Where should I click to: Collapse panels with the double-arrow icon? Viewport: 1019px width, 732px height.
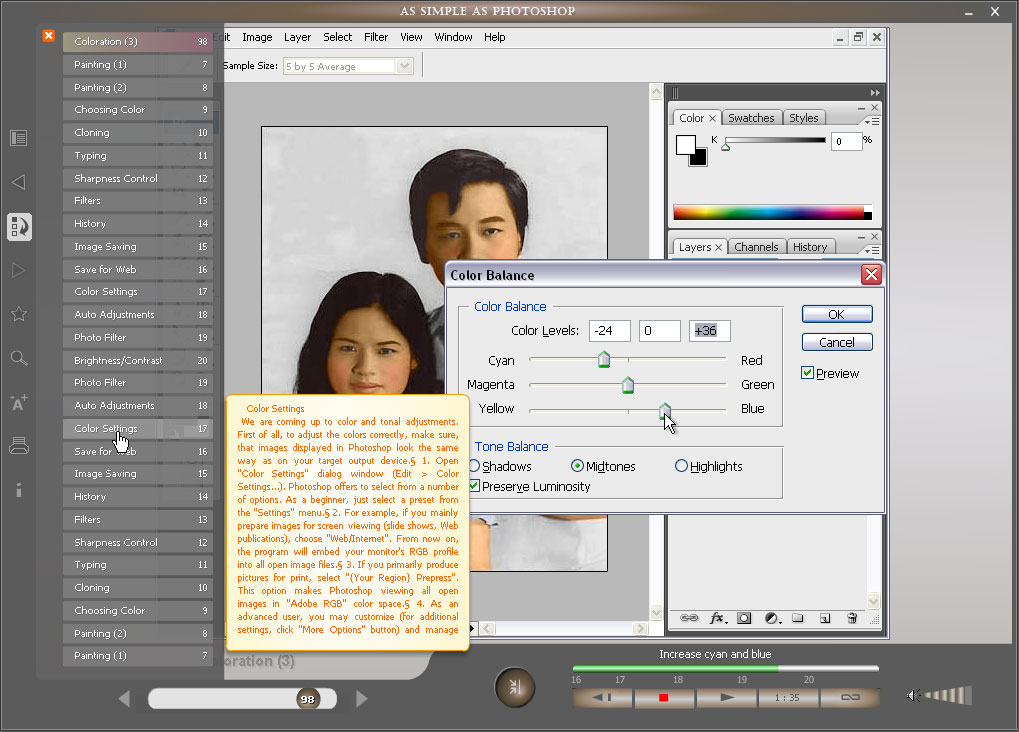(x=875, y=93)
